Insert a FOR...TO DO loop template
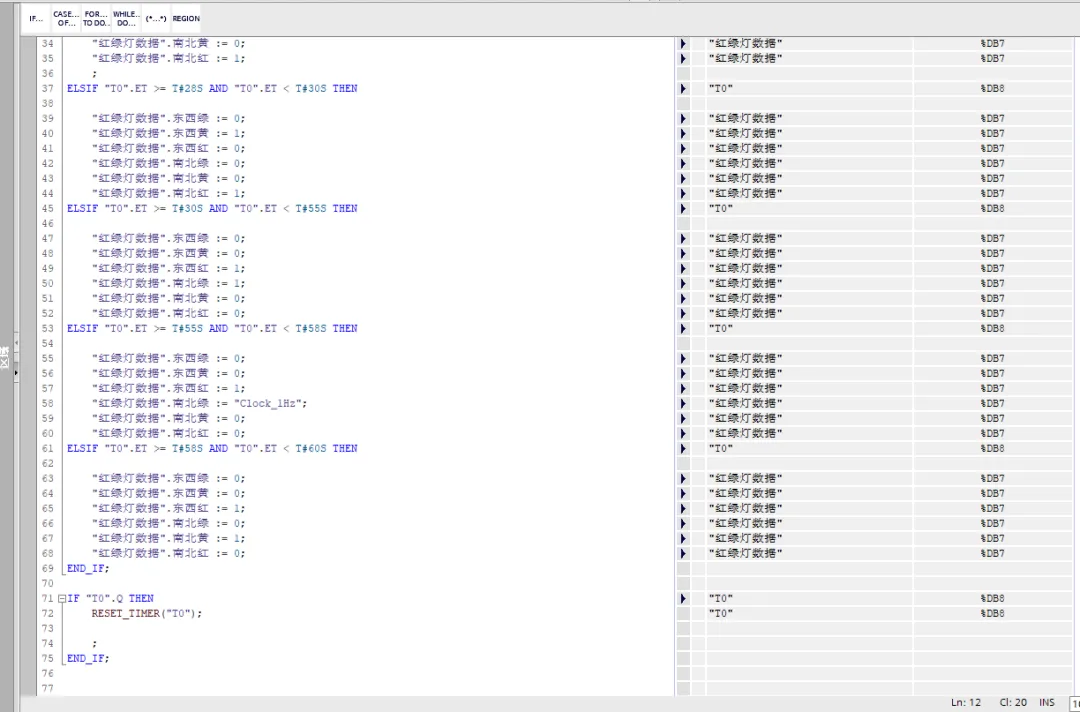 (96, 19)
